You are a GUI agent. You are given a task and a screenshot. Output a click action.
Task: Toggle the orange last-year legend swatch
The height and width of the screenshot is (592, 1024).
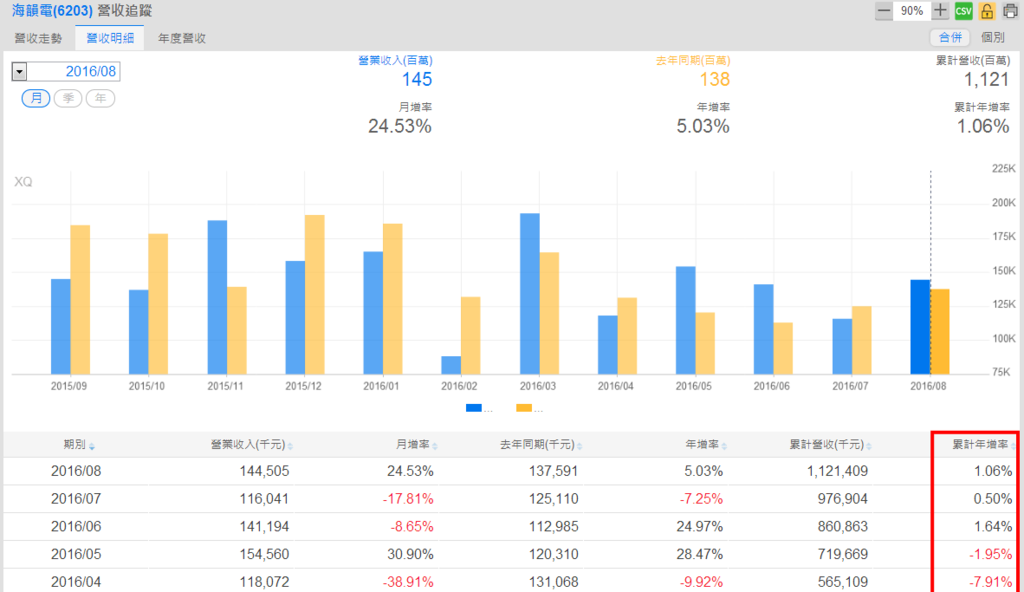(x=524, y=408)
